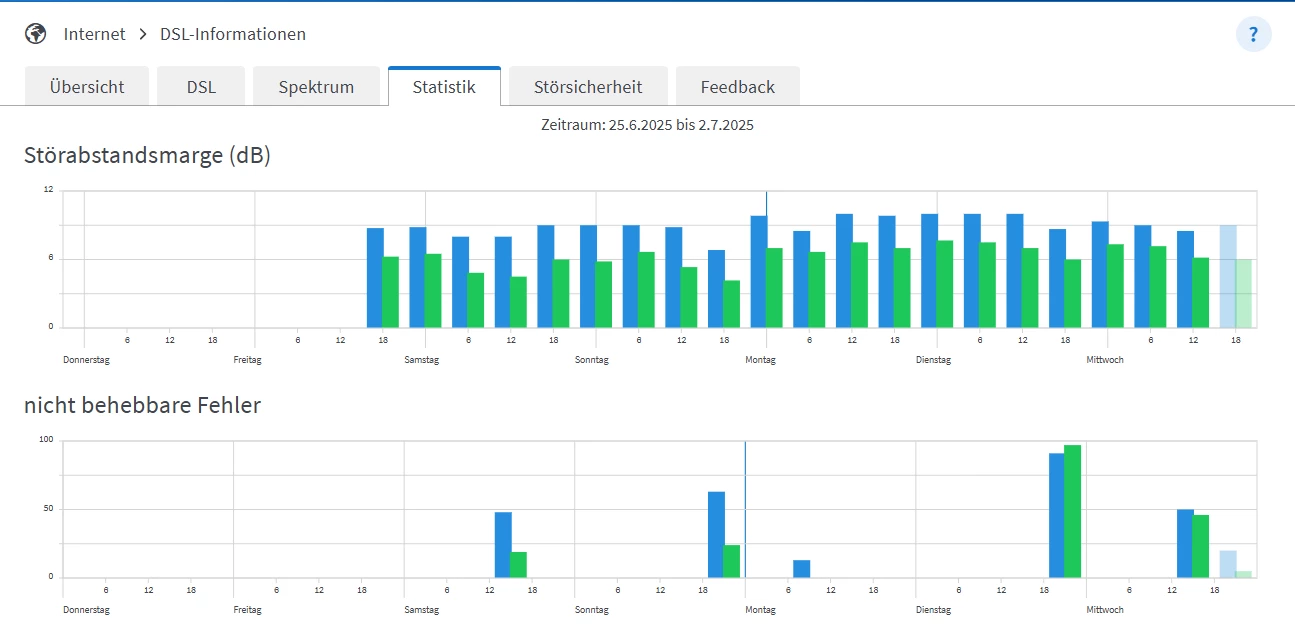Image resolution: width=1295 pixels, height=637 pixels.
Task: Click the Zeitraum date range text
Action: pos(647,125)
